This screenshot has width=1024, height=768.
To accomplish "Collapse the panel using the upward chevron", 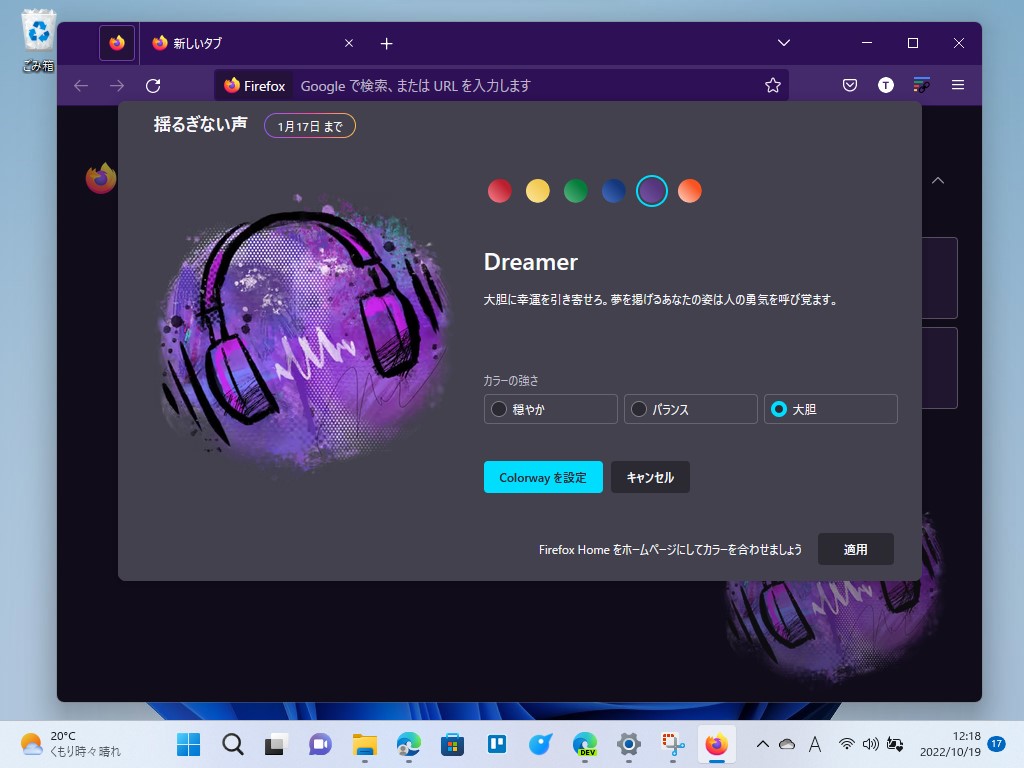I will [937, 181].
